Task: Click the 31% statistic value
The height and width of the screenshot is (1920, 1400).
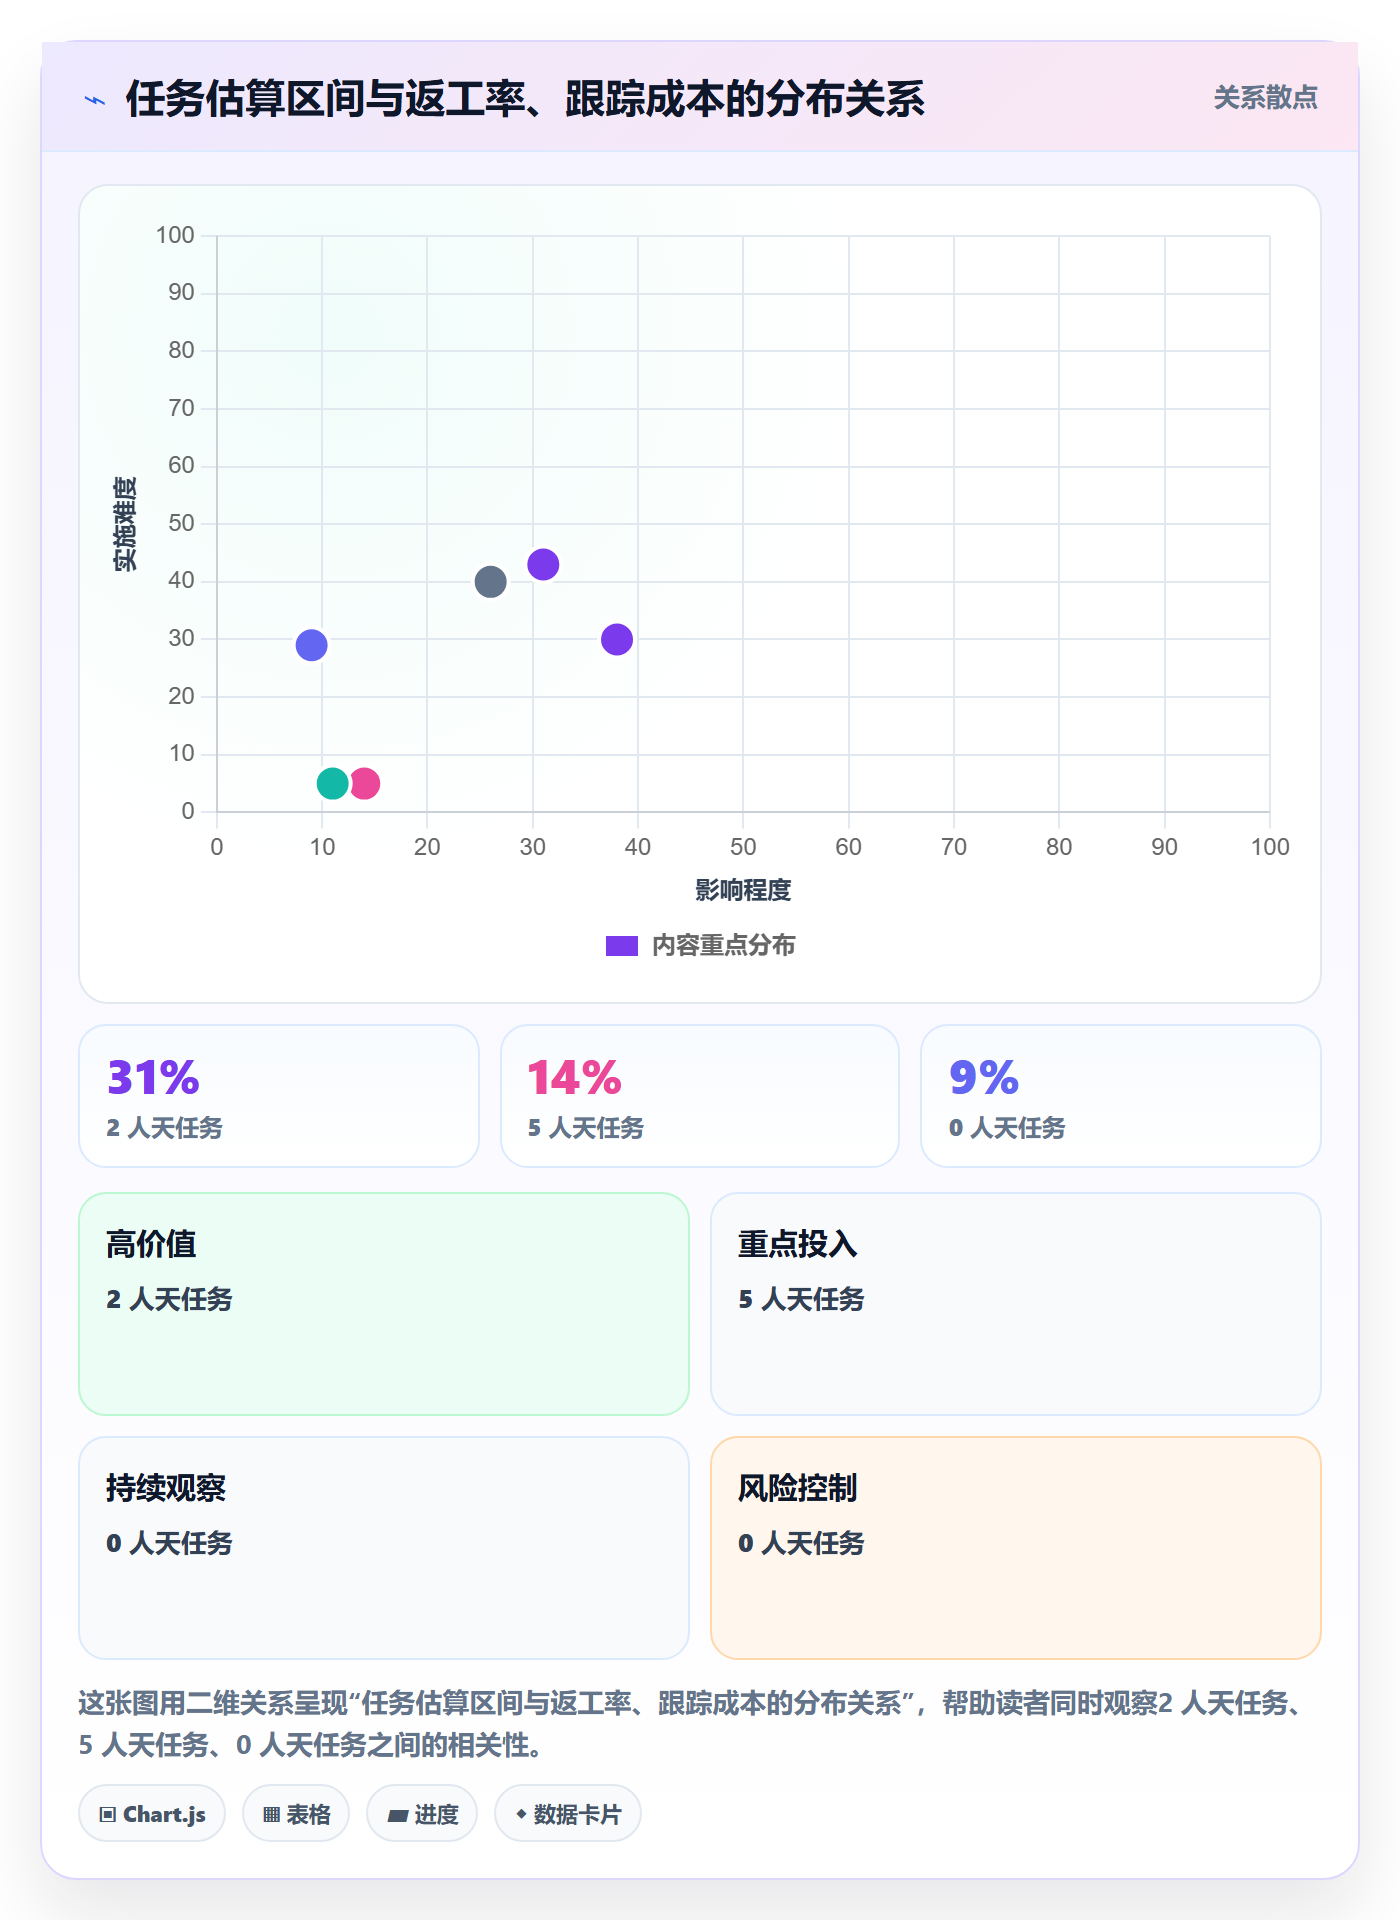Action: click(x=153, y=1078)
